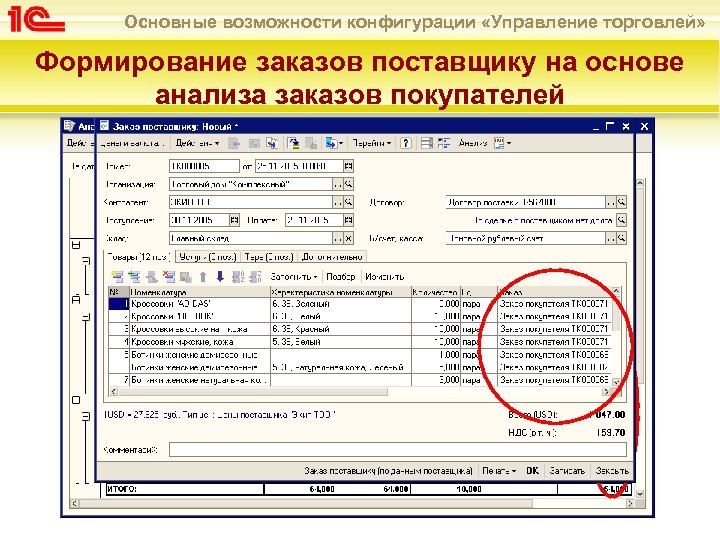The height and width of the screenshot is (540, 720).
Task: Click the ellipsis select button for Договор
Action: tap(611, 202)
